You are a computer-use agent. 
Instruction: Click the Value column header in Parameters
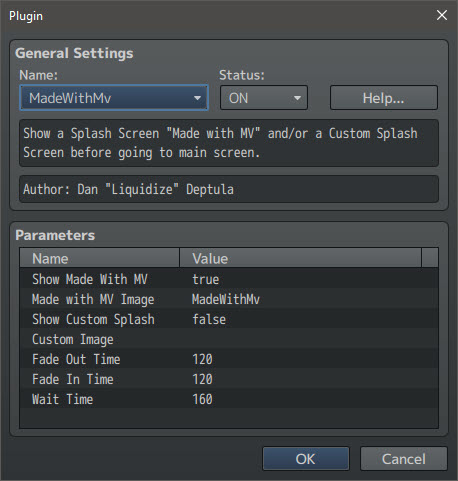301,258
